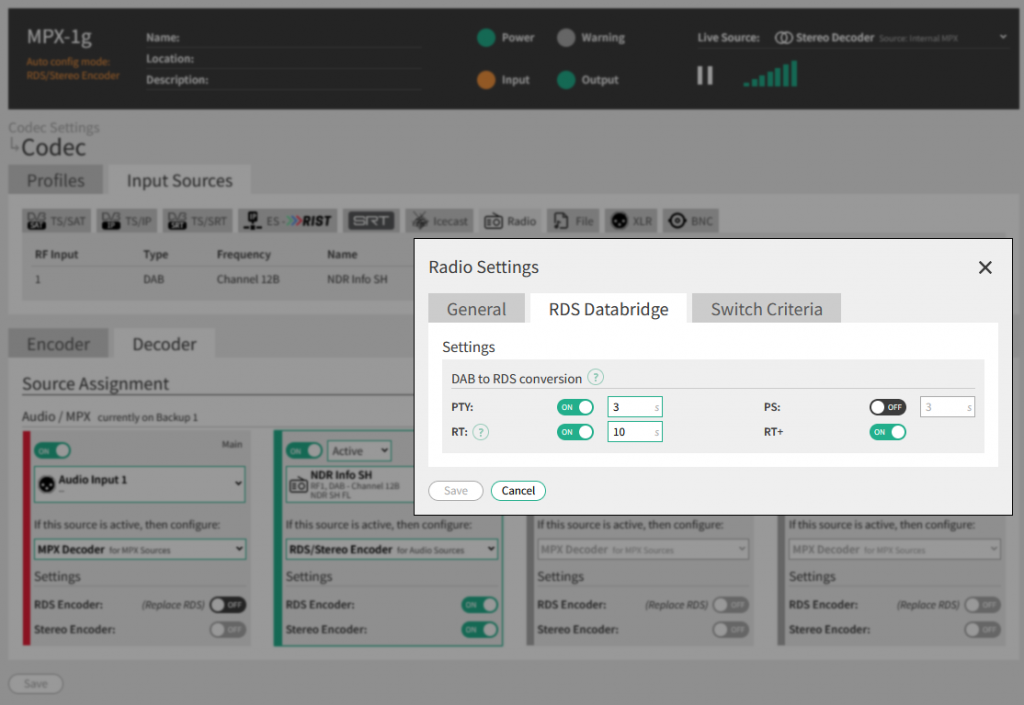
Task: Click the help icon beside DAB to RDS conversion
Action: (596, 378)
